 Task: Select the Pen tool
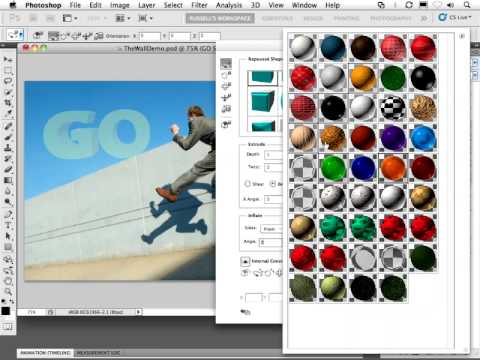[8, 214]
